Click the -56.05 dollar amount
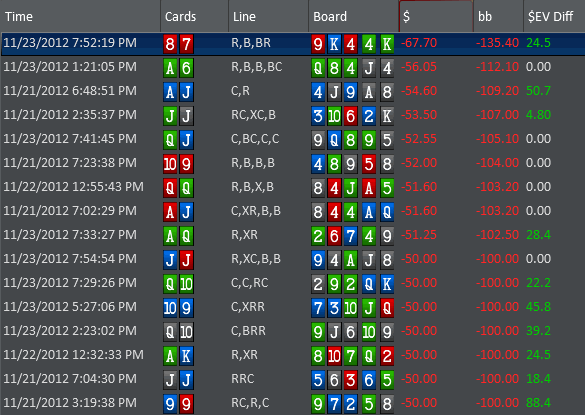 click(419, 67)
